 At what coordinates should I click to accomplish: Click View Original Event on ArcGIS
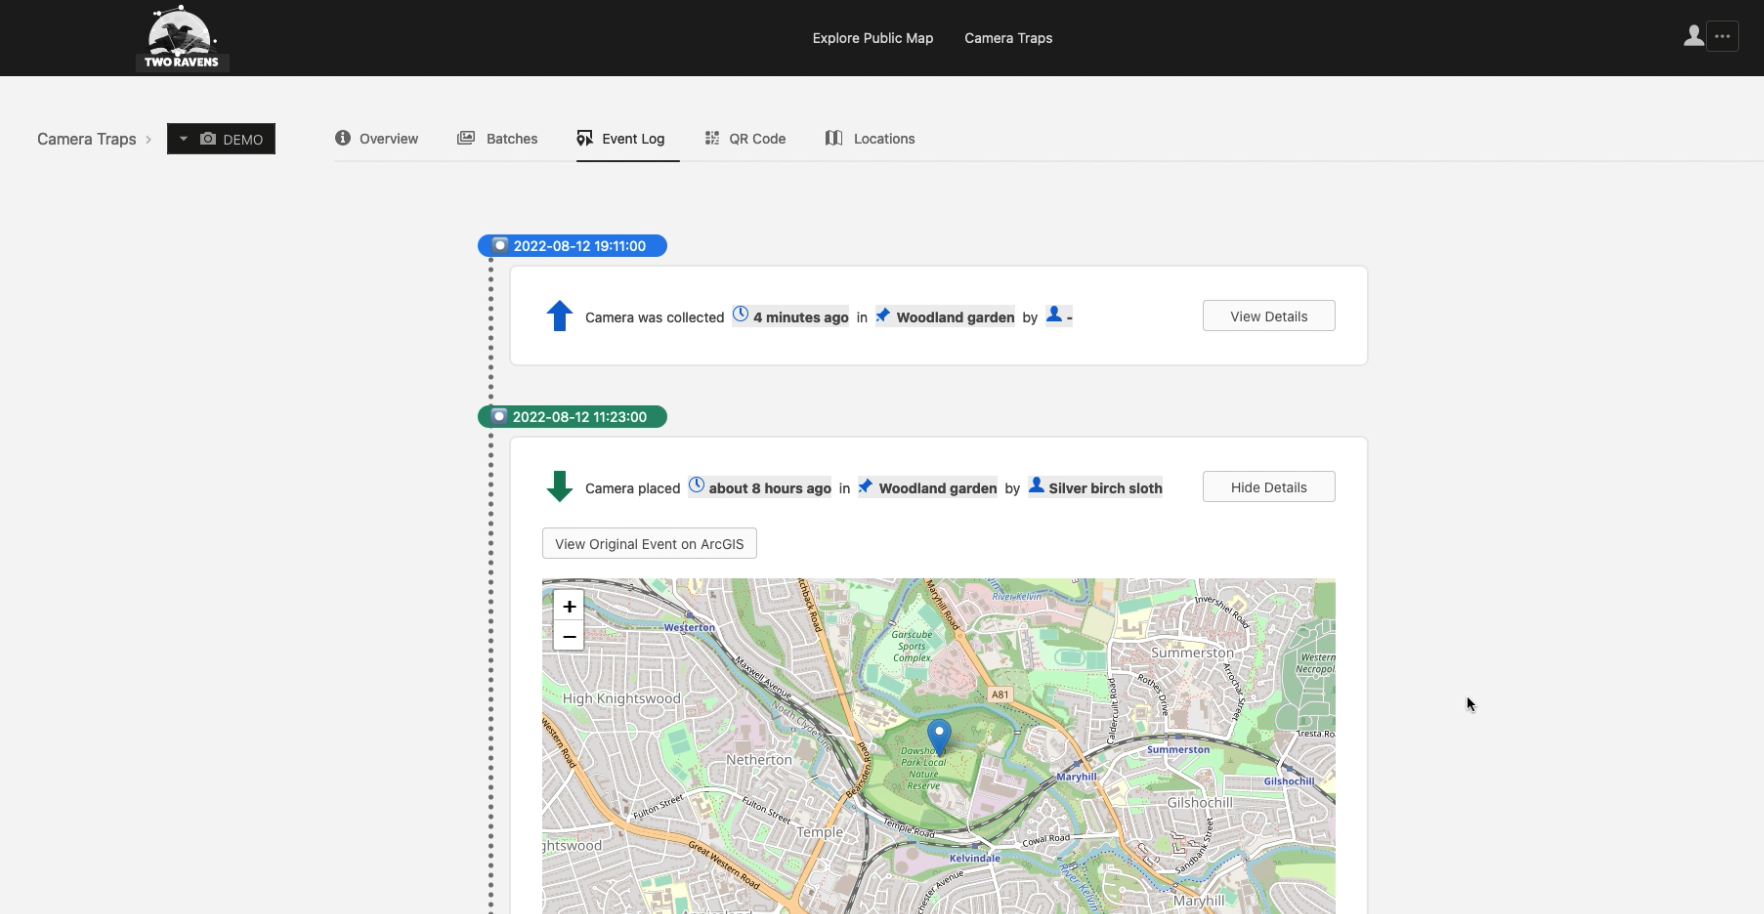(649, 544)
